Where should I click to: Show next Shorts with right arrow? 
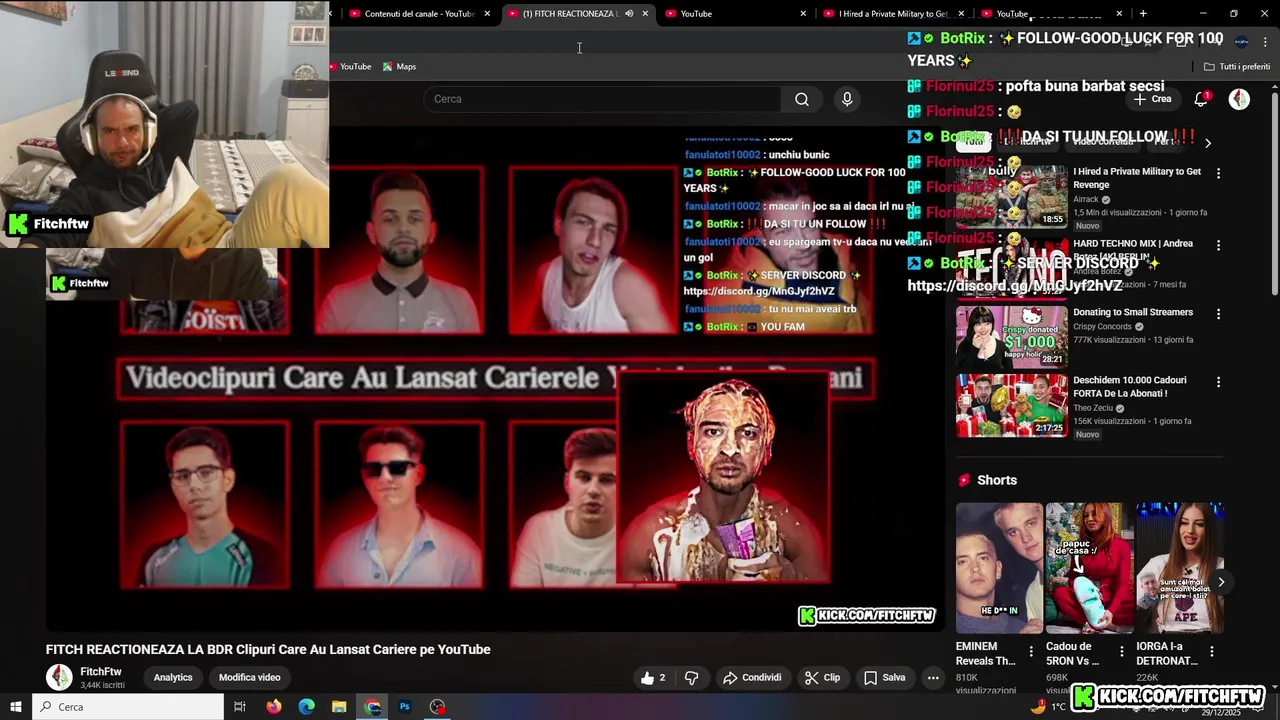point(1220,582)
